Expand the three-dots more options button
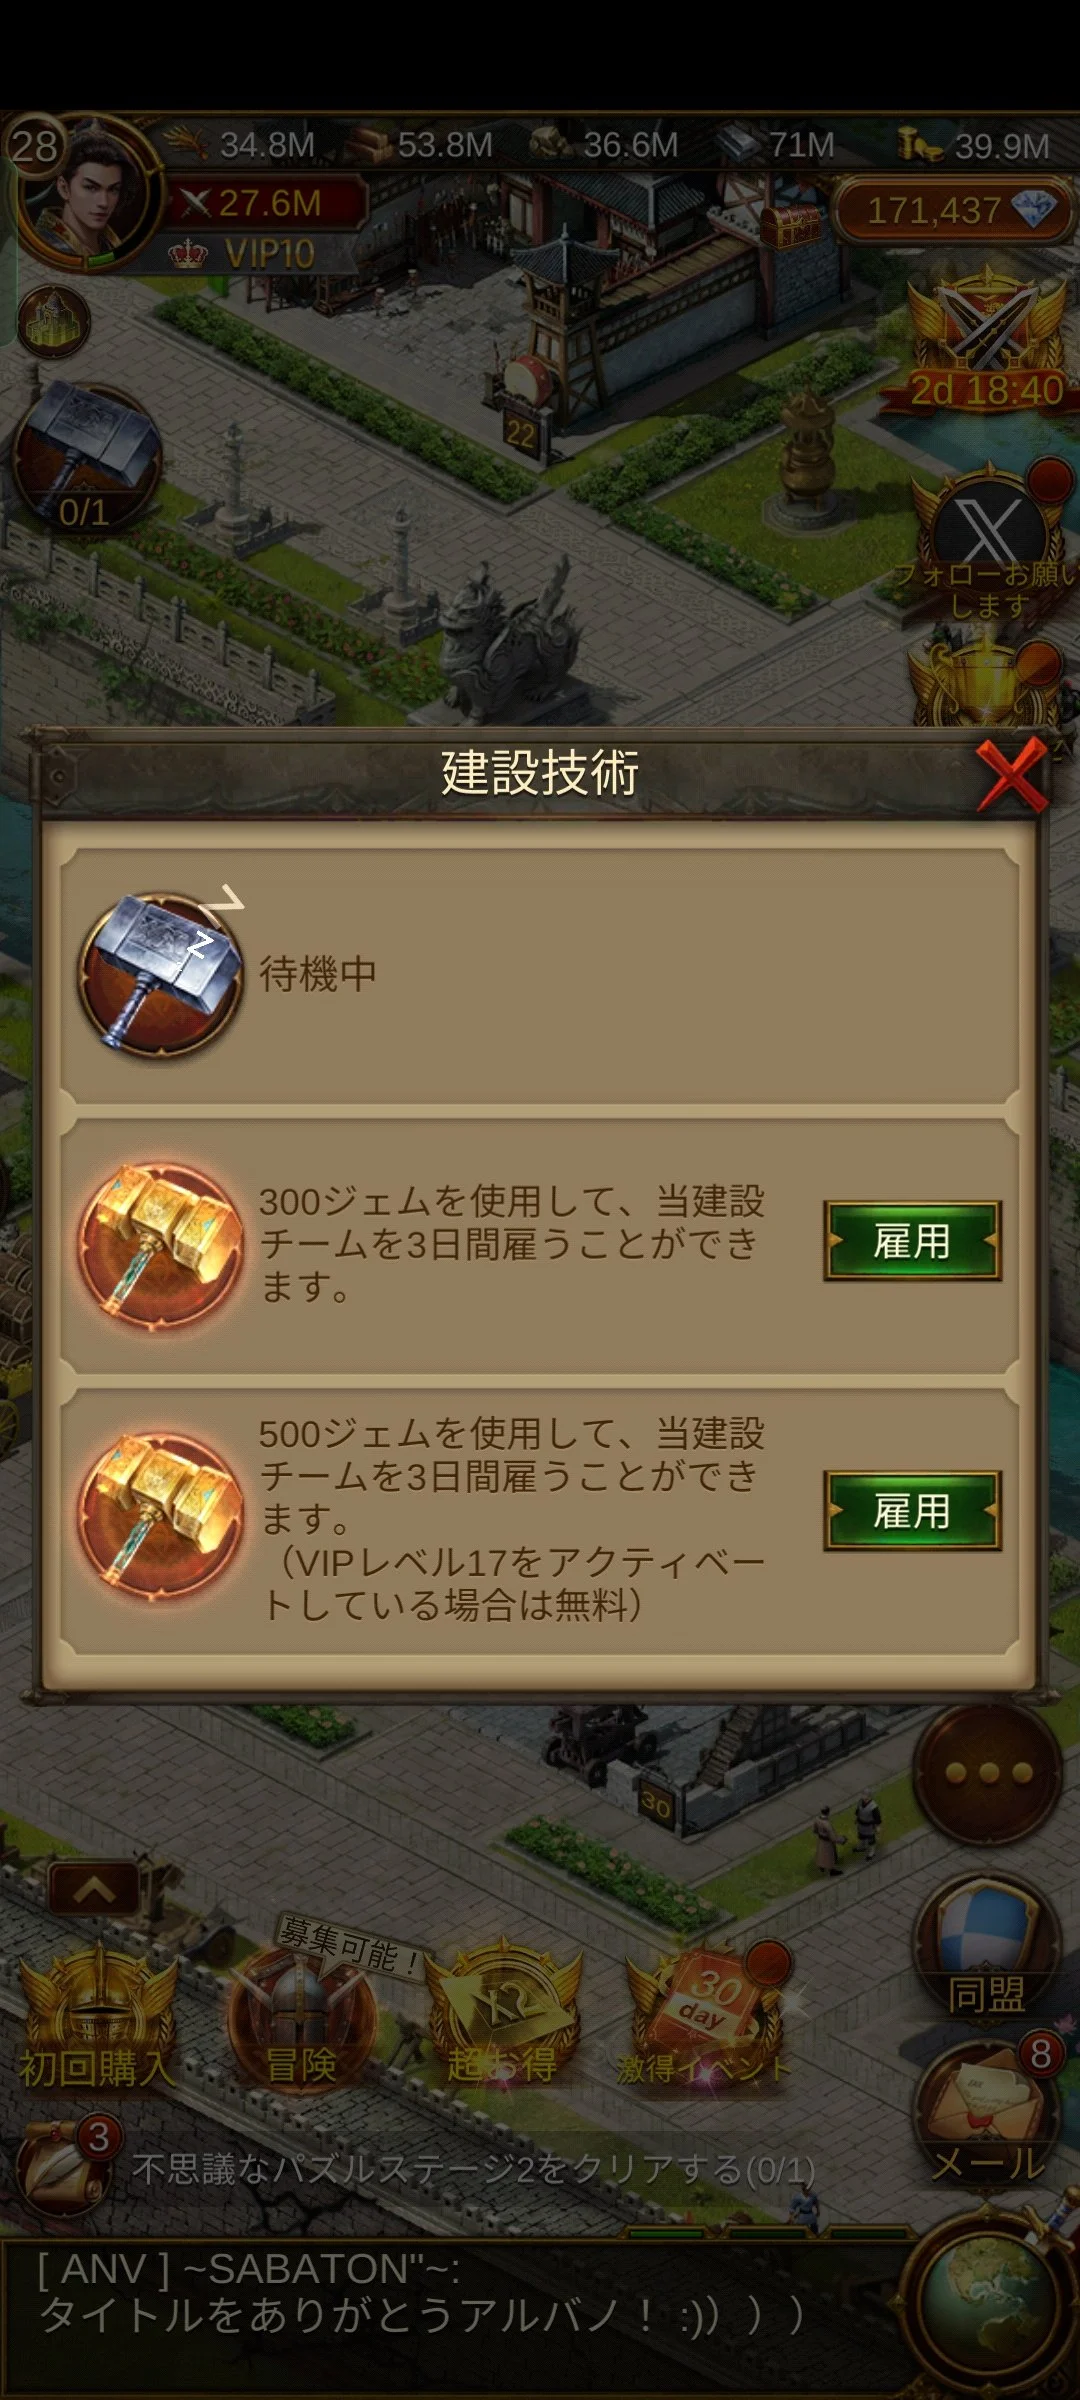1080x2400 pixels. click(988, 1774)
